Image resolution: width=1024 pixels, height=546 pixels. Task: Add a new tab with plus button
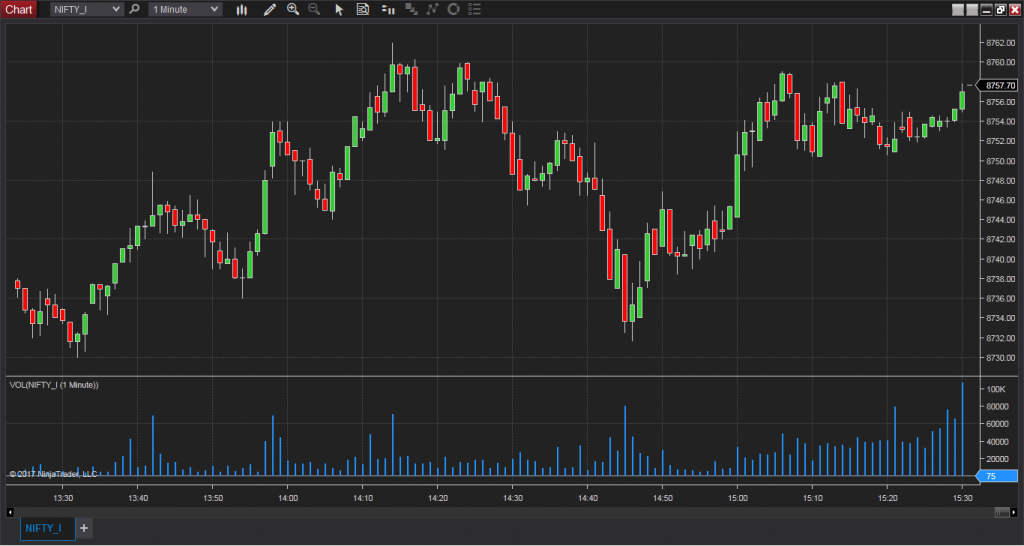click(84, 528)
